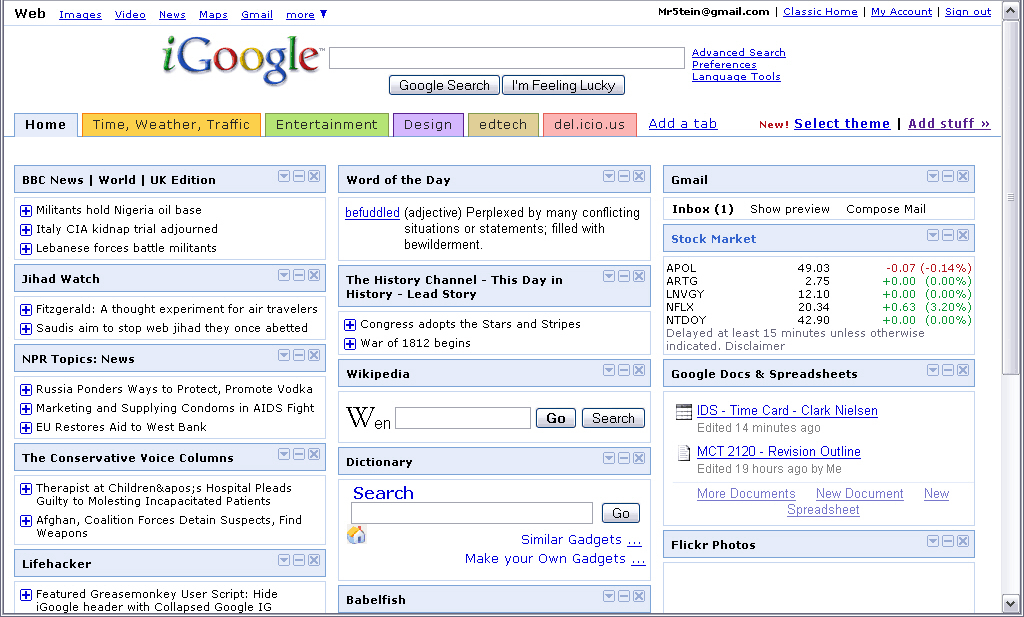Open Word of the Day gadget menu
This screenshot has width=1024, height=617.
pyautogui.click(x=609, y=176)
